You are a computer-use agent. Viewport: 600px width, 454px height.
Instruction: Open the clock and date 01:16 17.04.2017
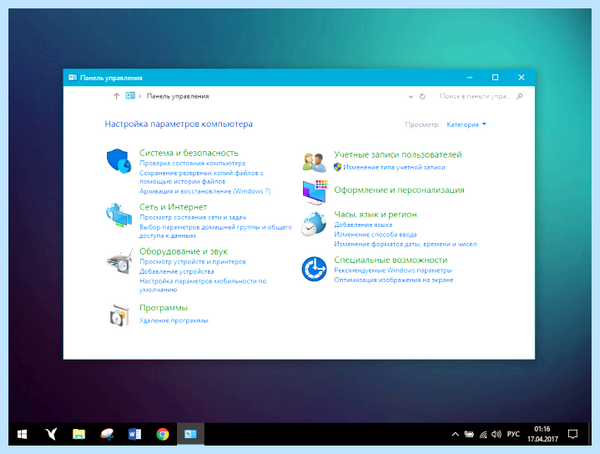pos(542,434)
